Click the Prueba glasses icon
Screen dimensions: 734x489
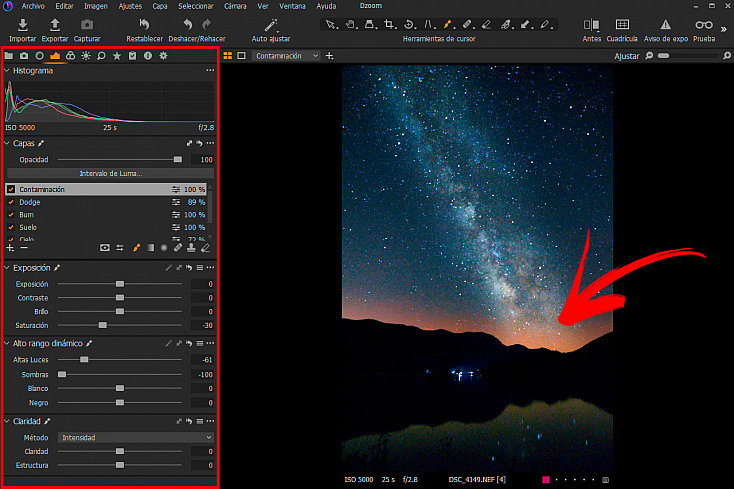(704, 25)
